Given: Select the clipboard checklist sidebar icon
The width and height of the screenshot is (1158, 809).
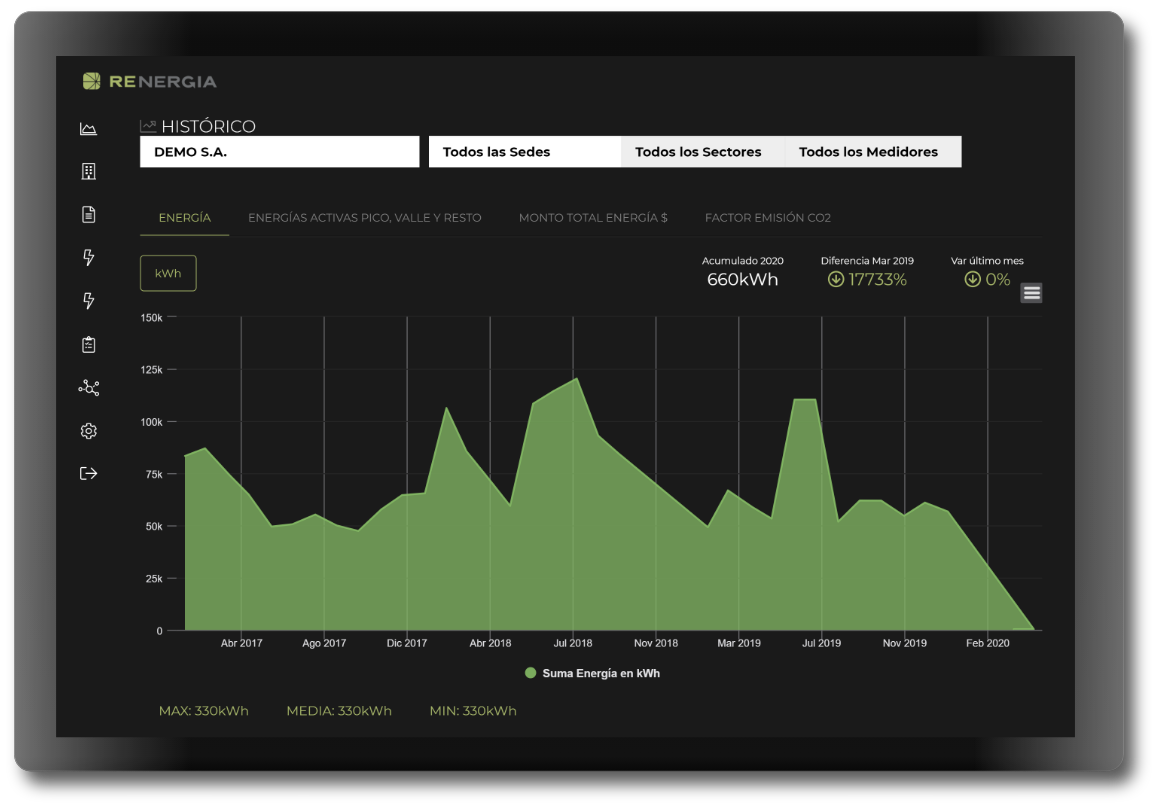Looking at the screenshot, I should [x=88, y=344].
